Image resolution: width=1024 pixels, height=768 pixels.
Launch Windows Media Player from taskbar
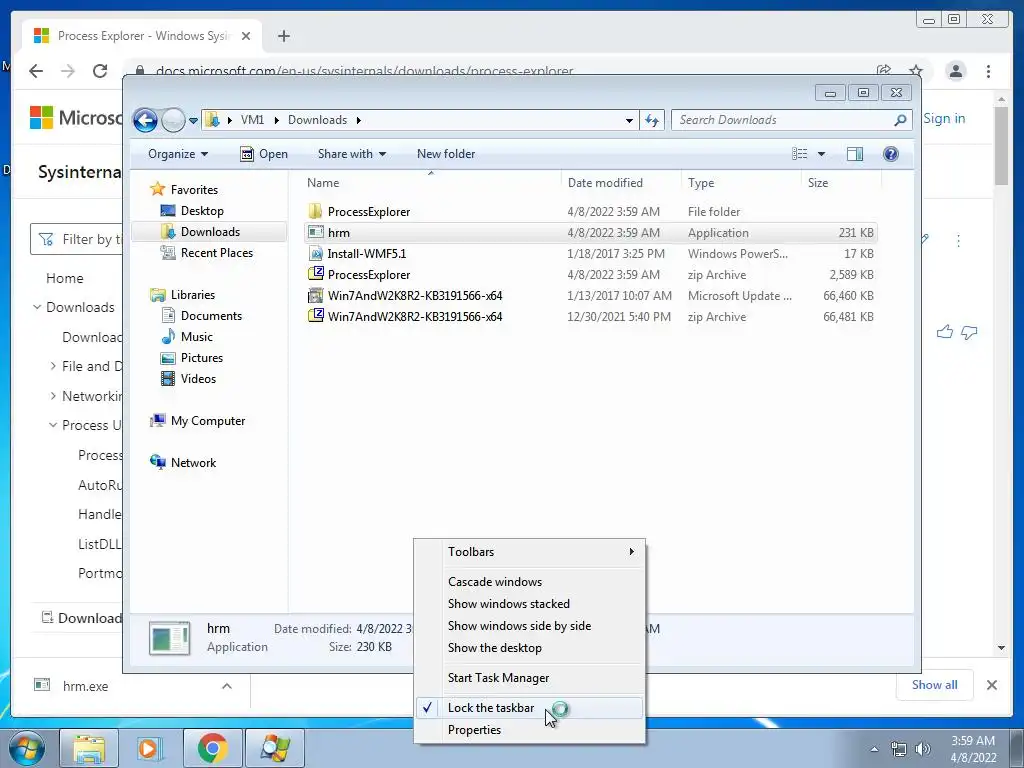pyautogui.click(x=150, y=748)
